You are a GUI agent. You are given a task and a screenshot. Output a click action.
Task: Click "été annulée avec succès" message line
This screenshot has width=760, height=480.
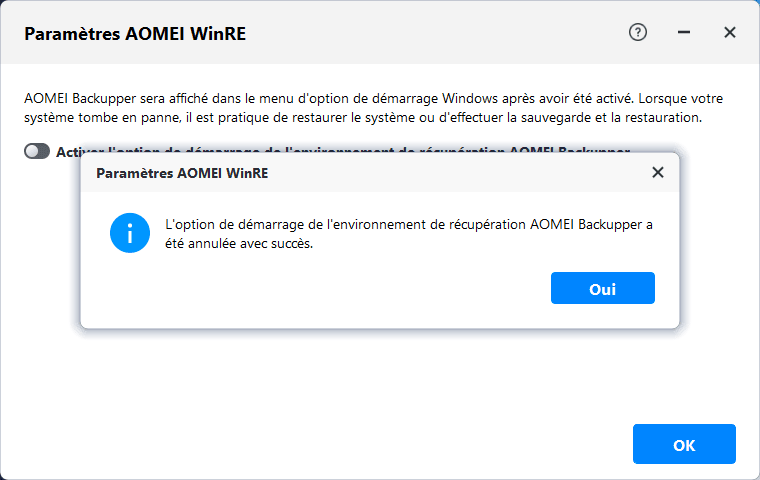click(x=239, y=244)
